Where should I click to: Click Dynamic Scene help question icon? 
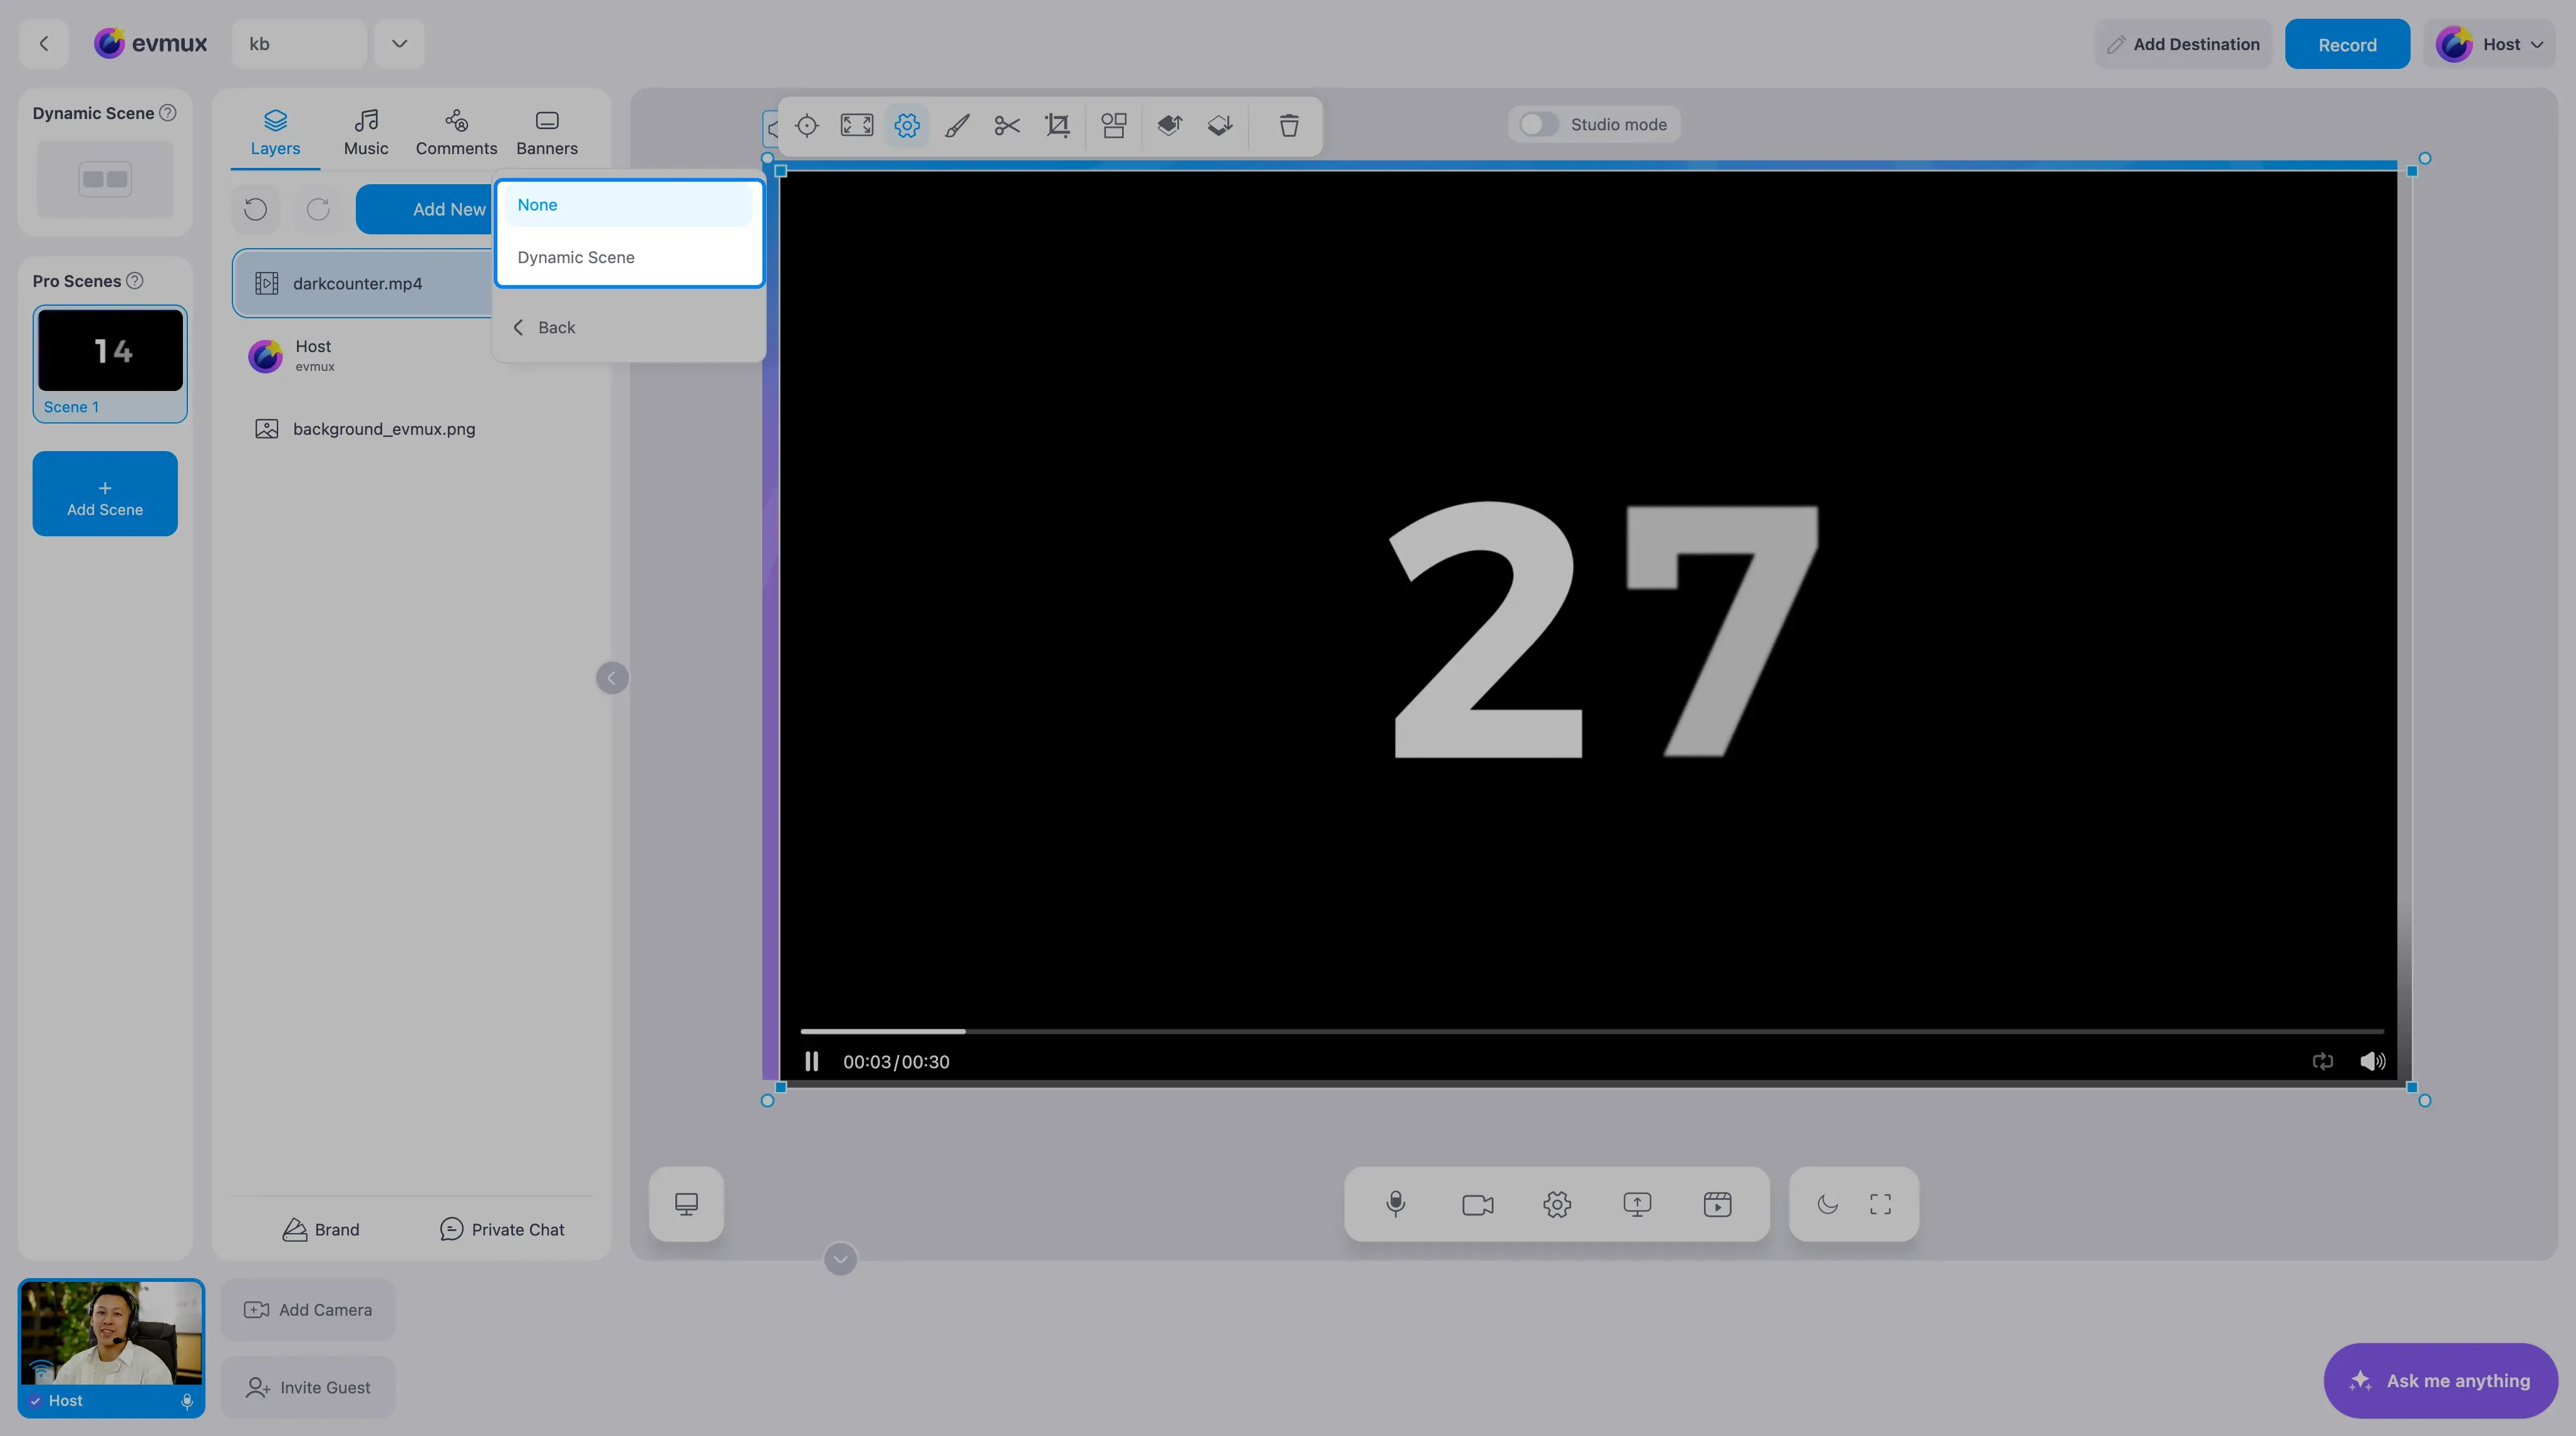coord(168,113)
